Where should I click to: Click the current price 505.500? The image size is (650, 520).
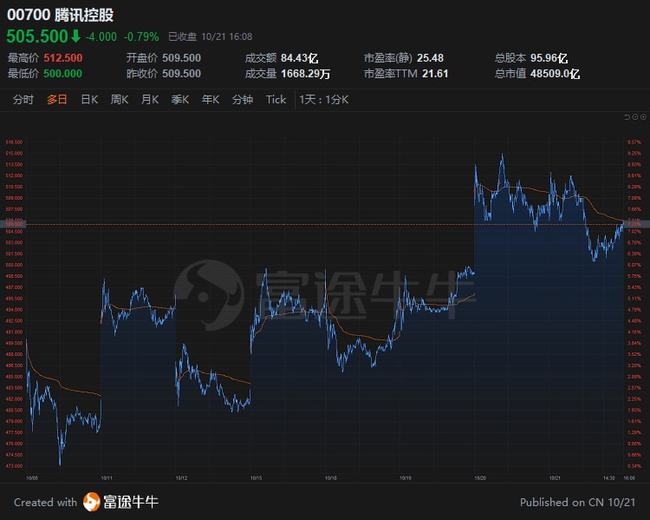point(37,36)
